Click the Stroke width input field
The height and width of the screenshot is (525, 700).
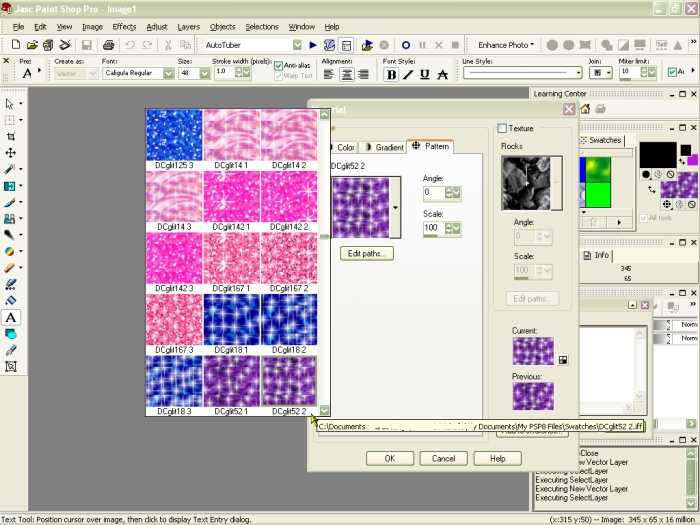[x=225, y=72]
